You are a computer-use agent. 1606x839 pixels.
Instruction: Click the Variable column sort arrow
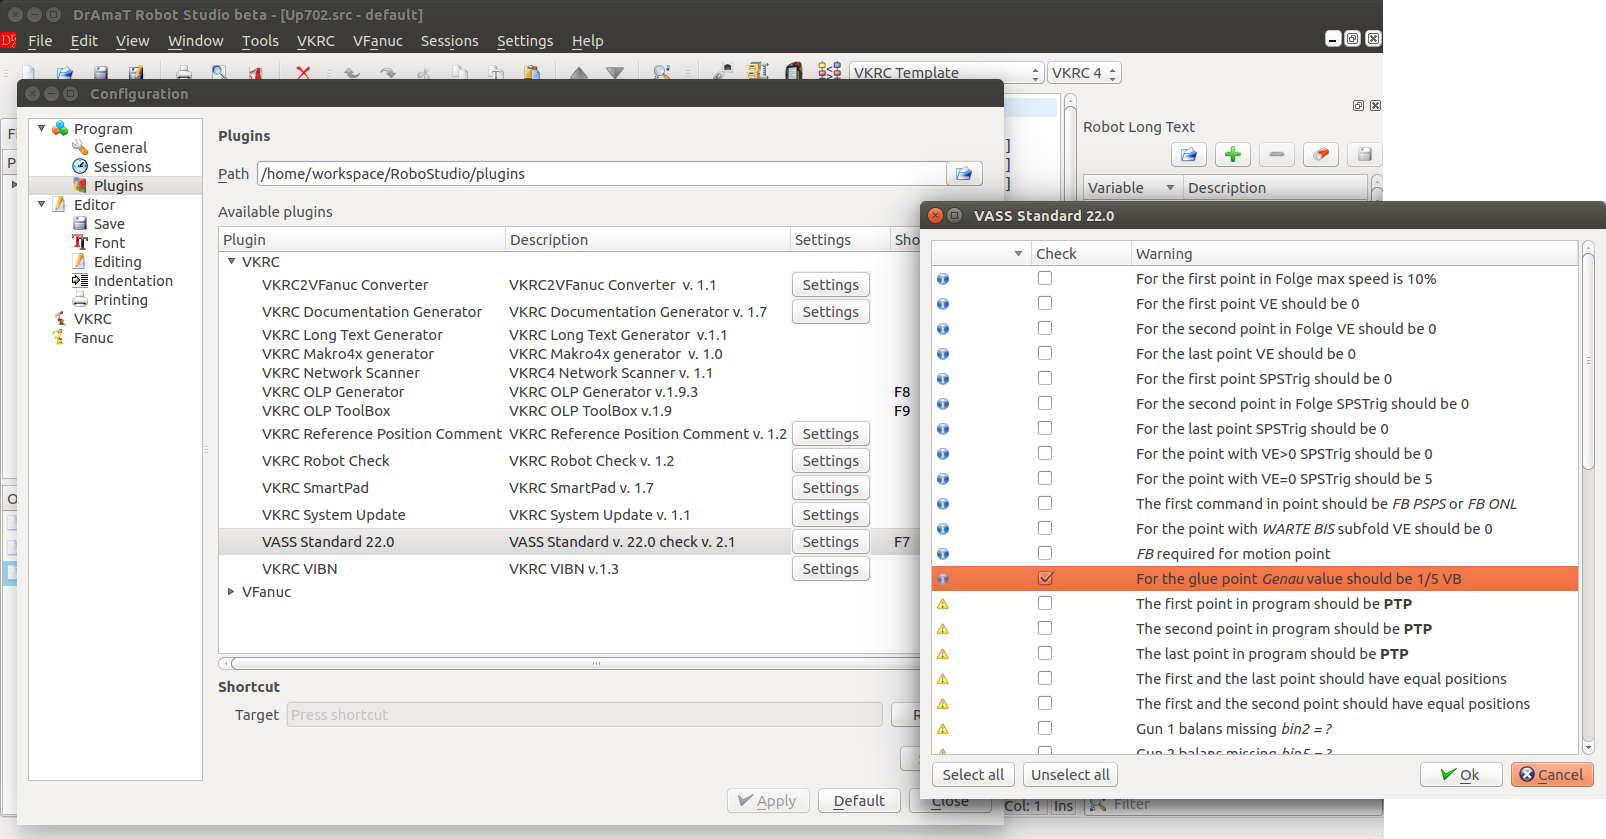[1170, 188]
